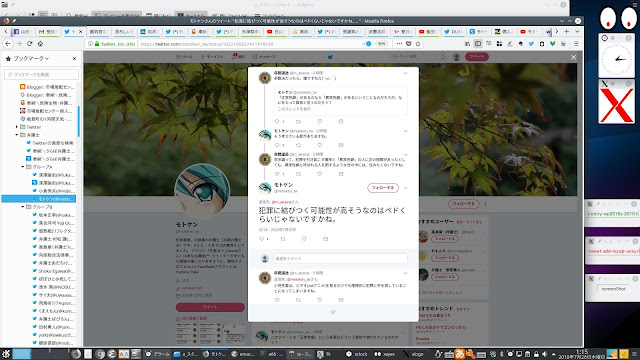This screenshot has width=640, height=360.
Task: Switch to the Gmail tab
Action: [x=48, y=31]
